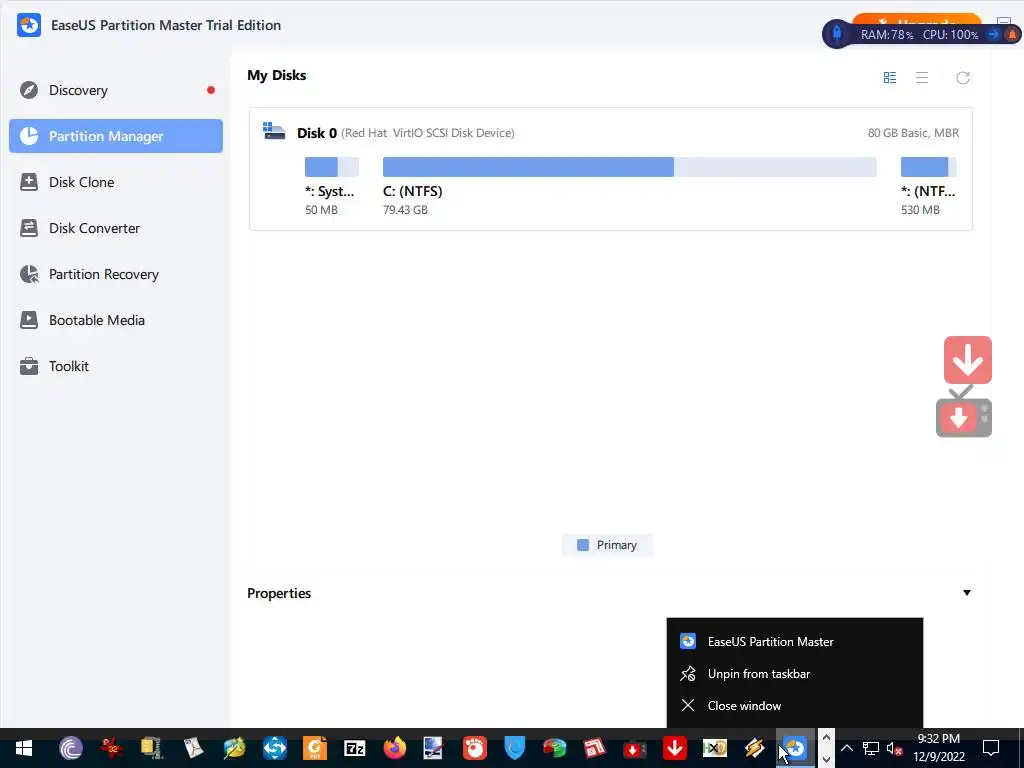Viewport: 1024px width, 768px height.
Task: Click the "79.43 GB" size text
Action: 405,210
